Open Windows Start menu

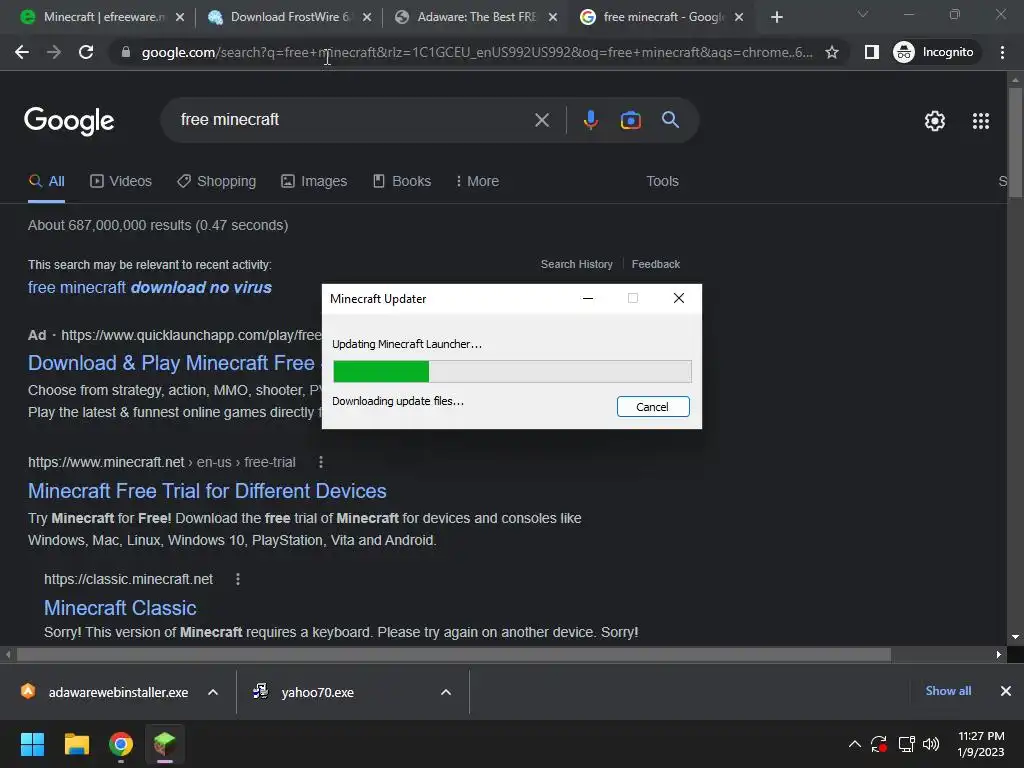pyautogui.click(x=32, y=744)
